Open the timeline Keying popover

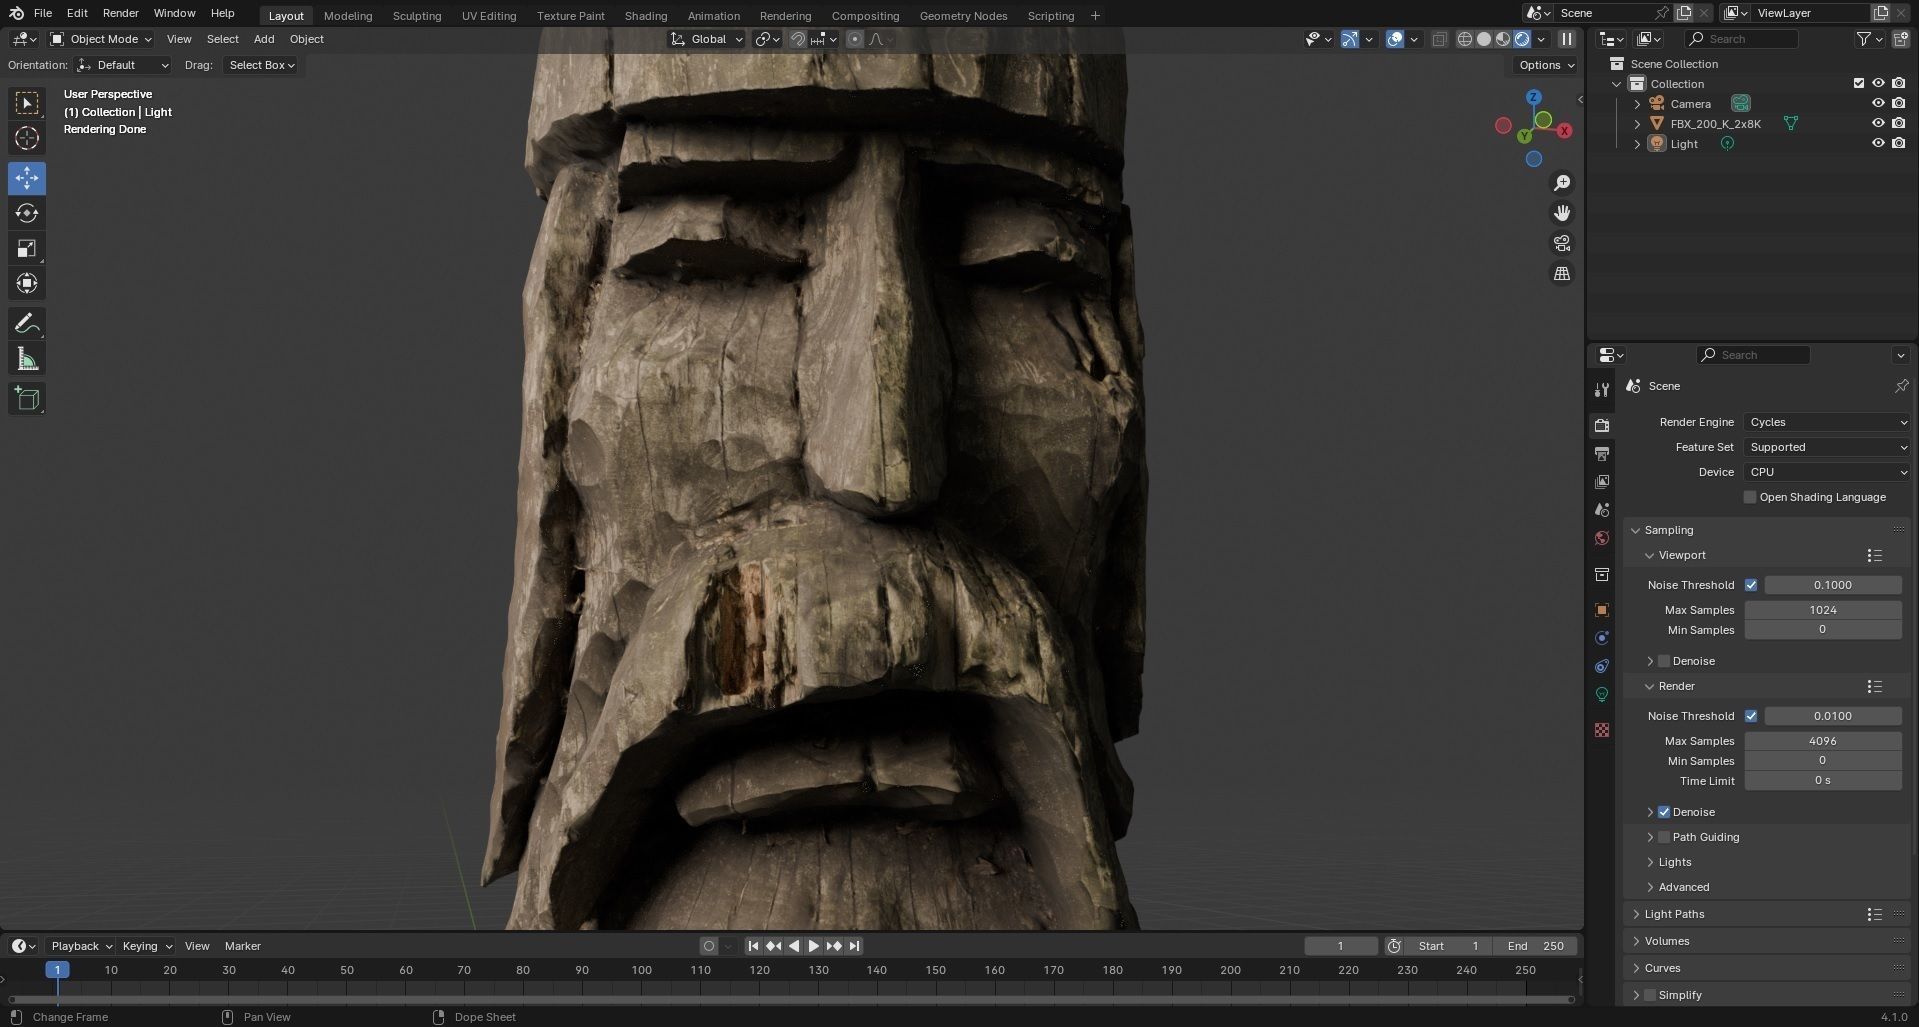pyautogui.click(x=147, y=946)
